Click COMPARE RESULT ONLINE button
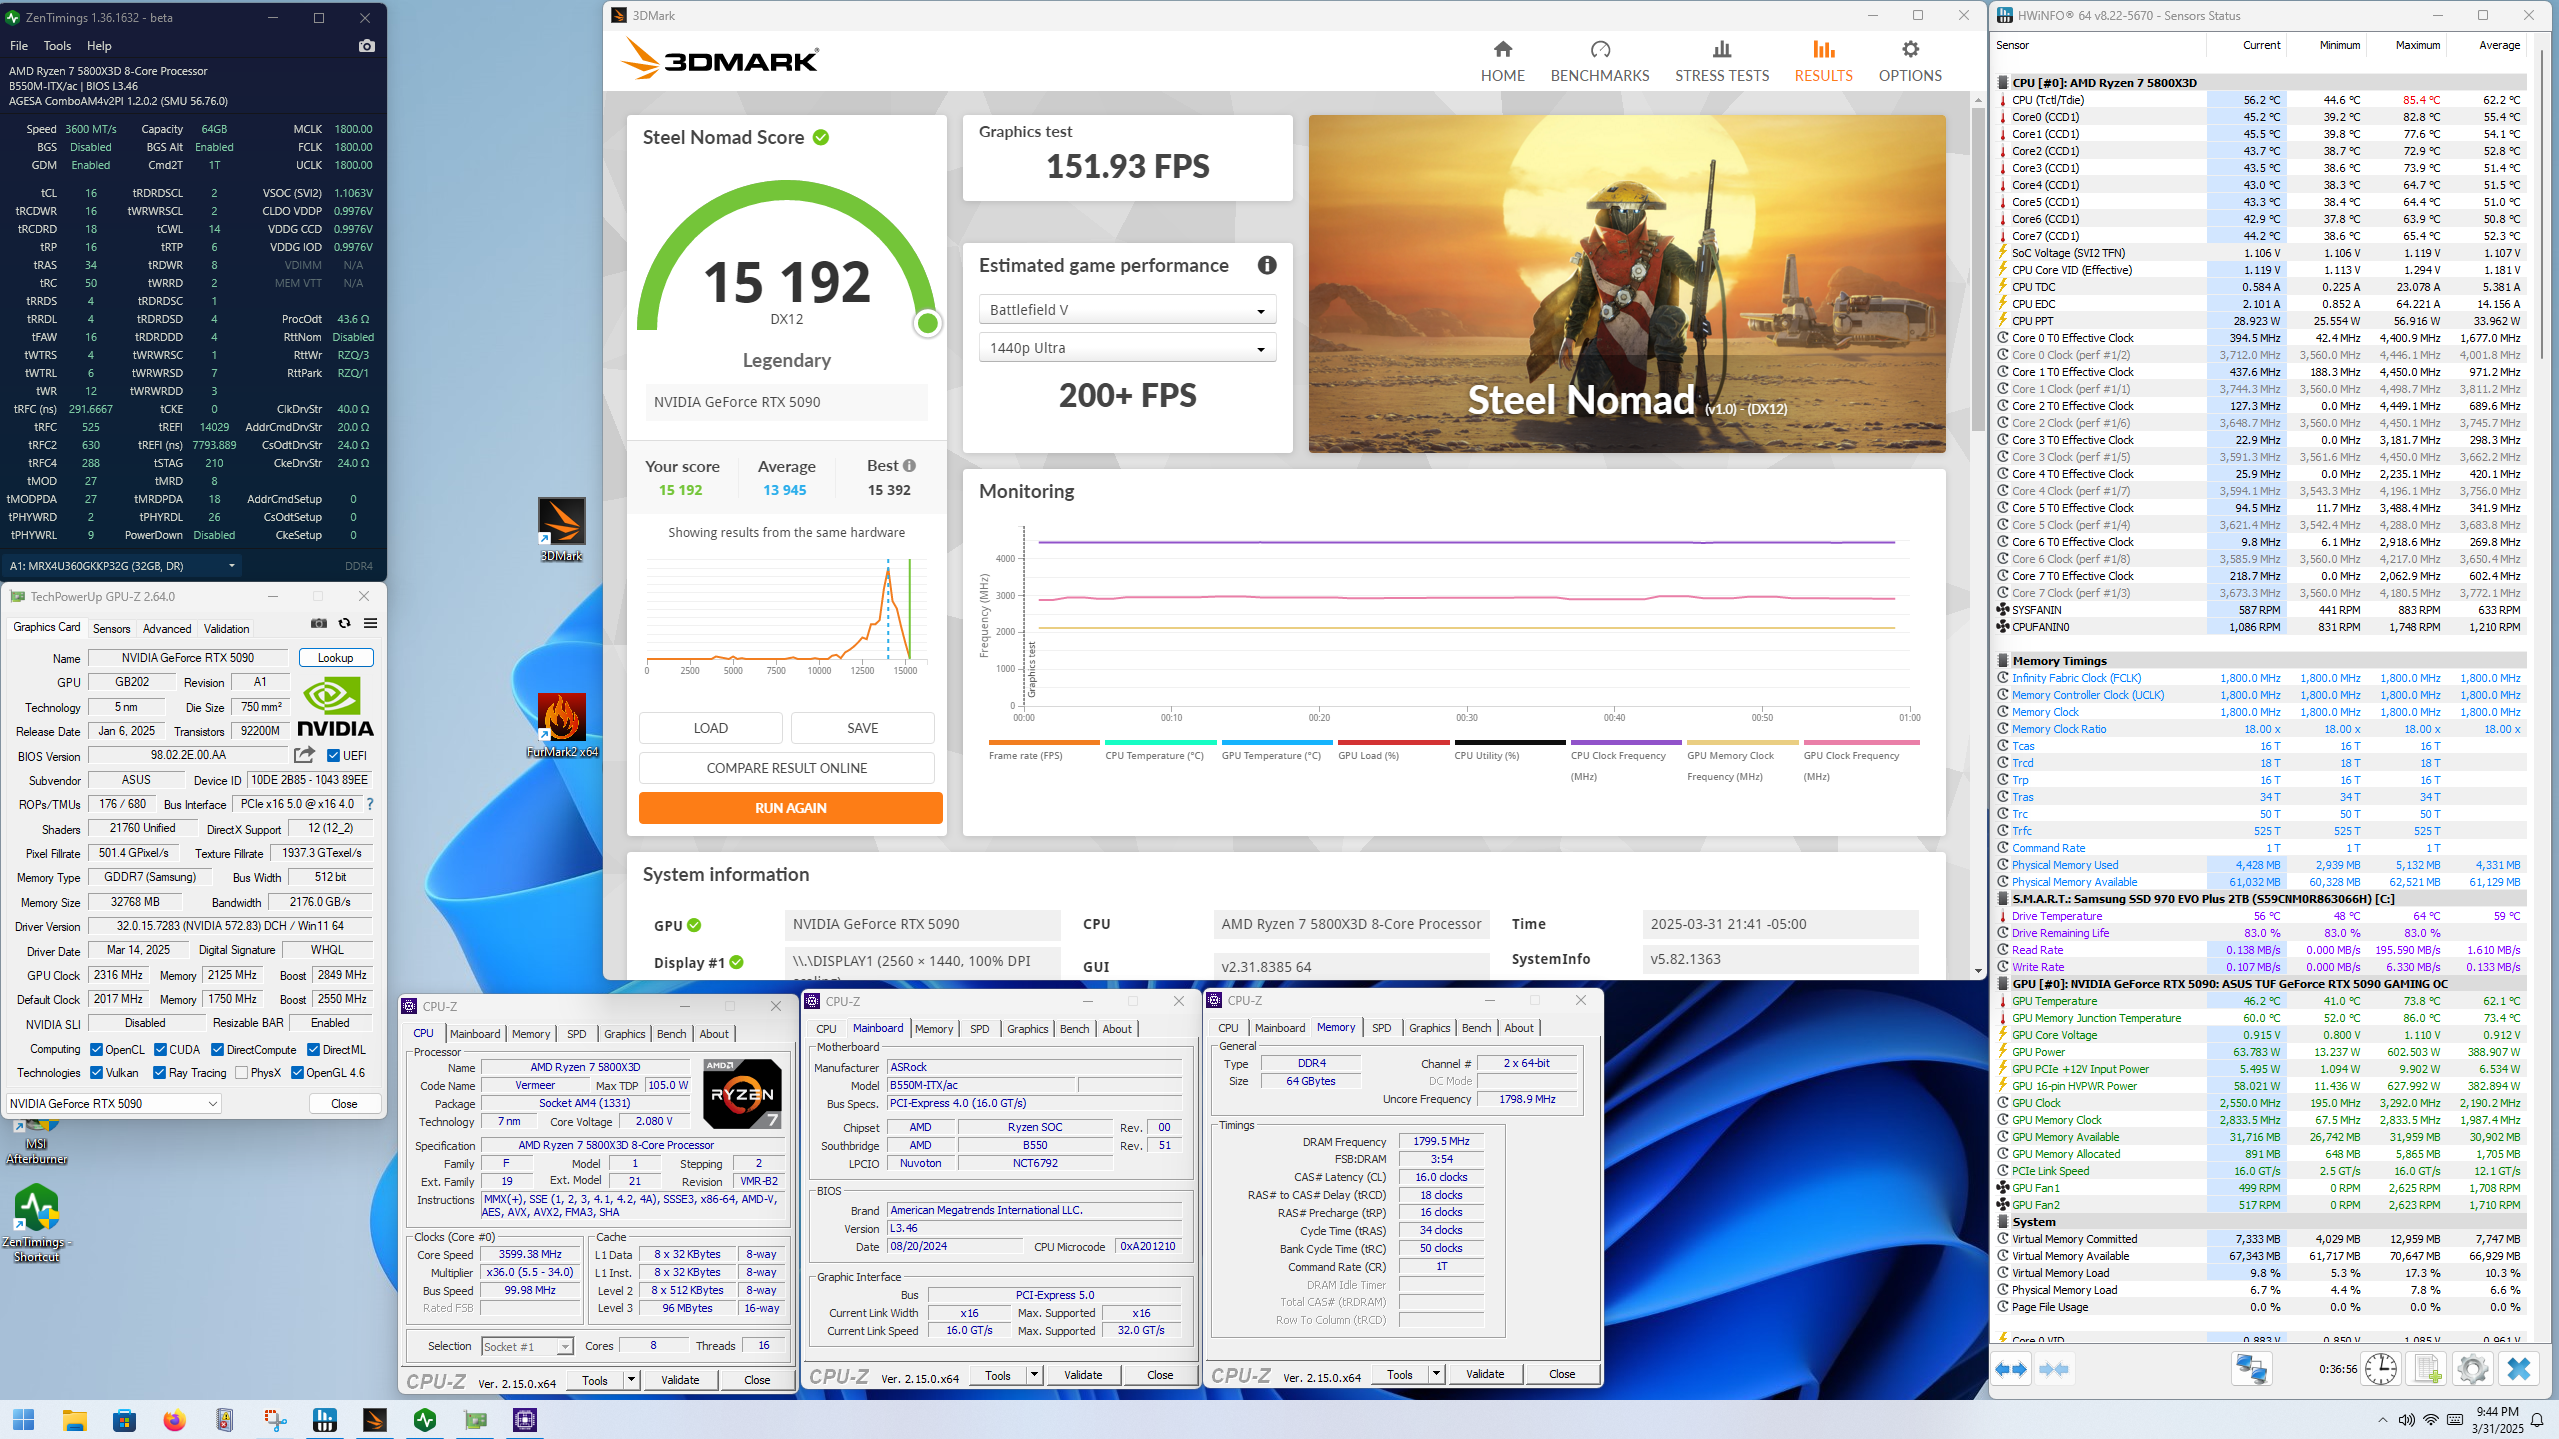The image size is (2559, 1439). [786, 768]
